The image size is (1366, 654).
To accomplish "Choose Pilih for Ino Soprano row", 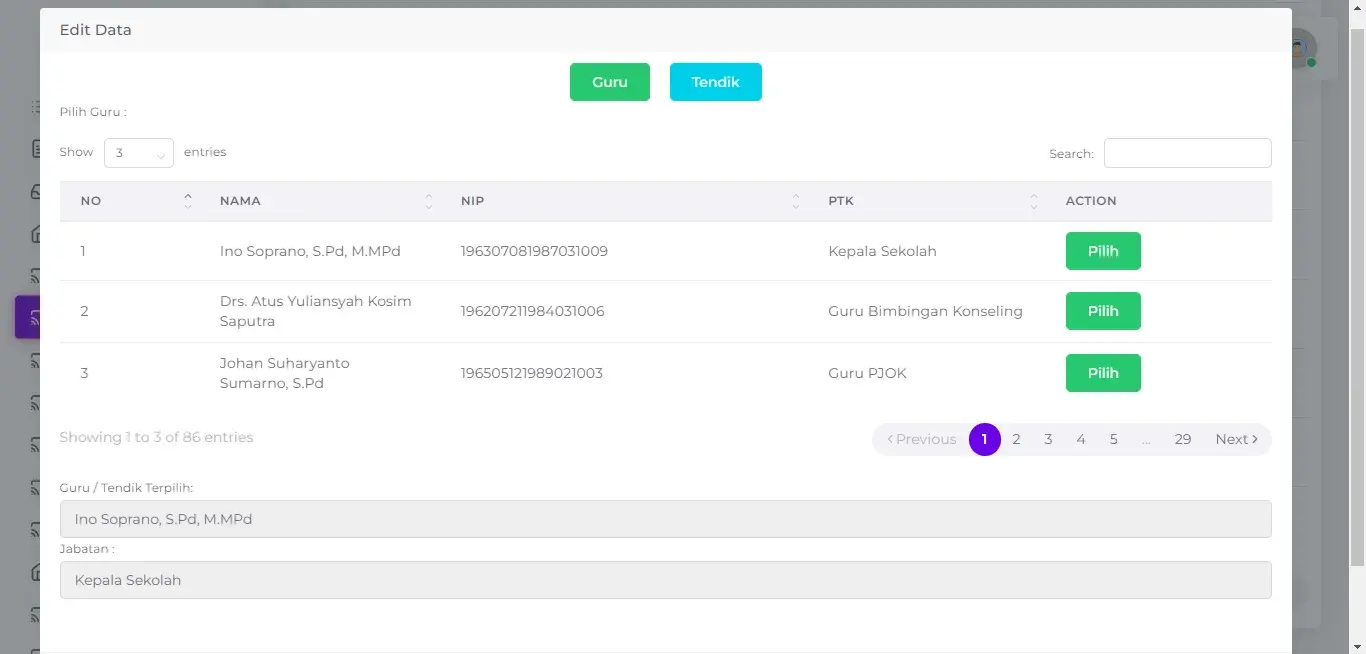I will click(1103, 251).
